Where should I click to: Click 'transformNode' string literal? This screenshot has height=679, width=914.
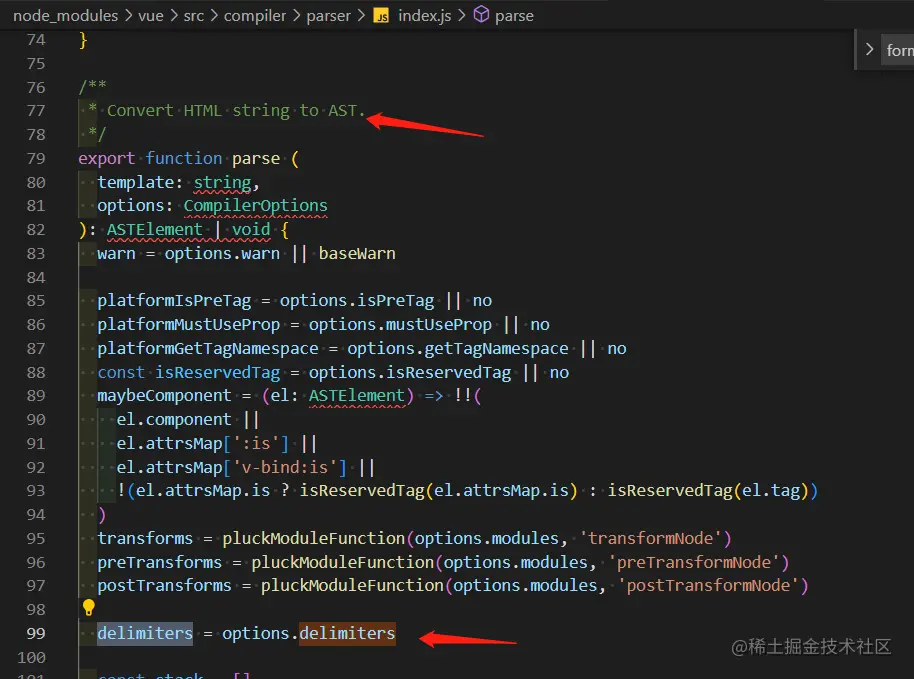point(651,539)
